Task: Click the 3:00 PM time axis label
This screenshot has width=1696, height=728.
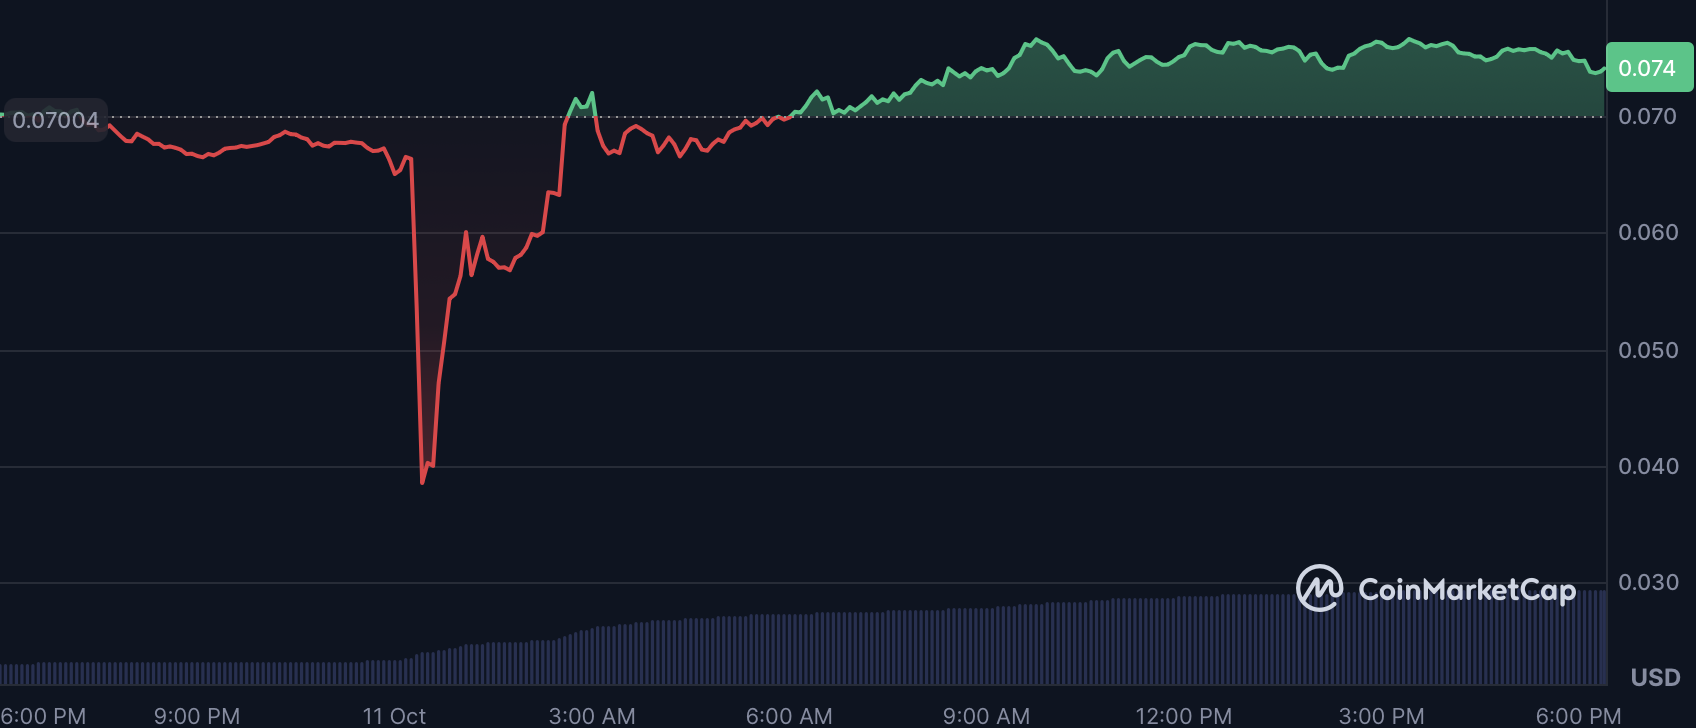Action: (x=1381, y=716)
